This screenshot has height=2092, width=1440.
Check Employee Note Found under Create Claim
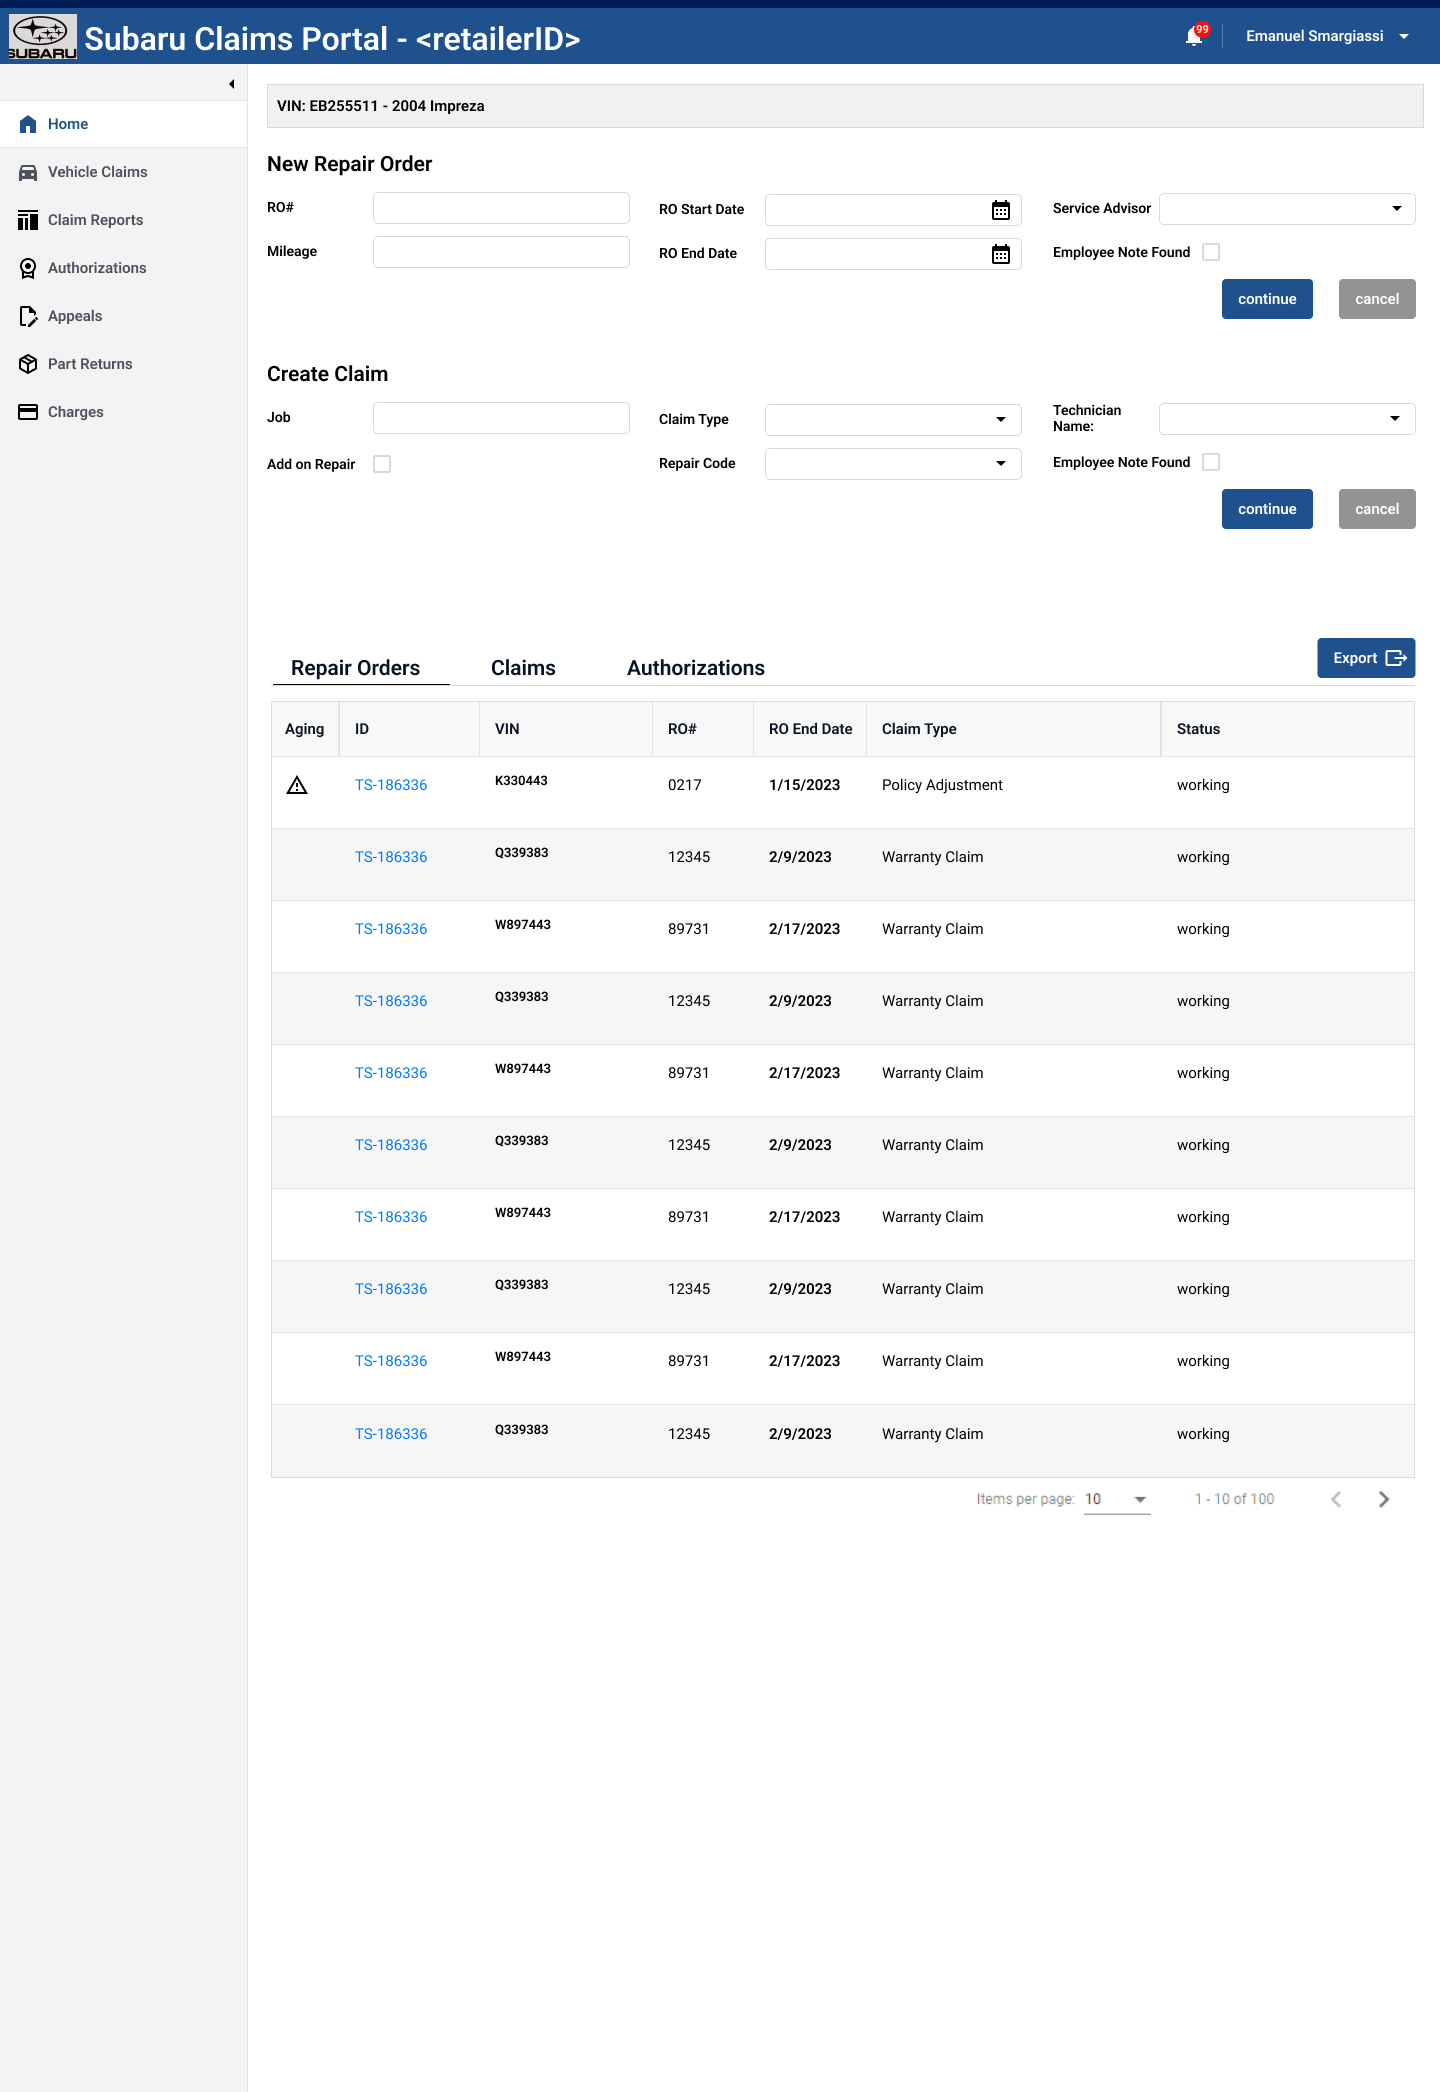click(x=1211, y=462)
